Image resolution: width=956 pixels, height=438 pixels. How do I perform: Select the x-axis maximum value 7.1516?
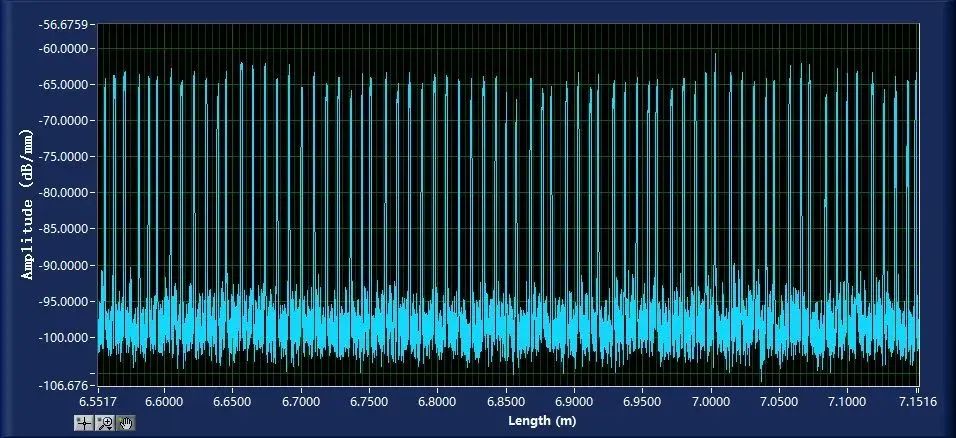tap(917, 400)
